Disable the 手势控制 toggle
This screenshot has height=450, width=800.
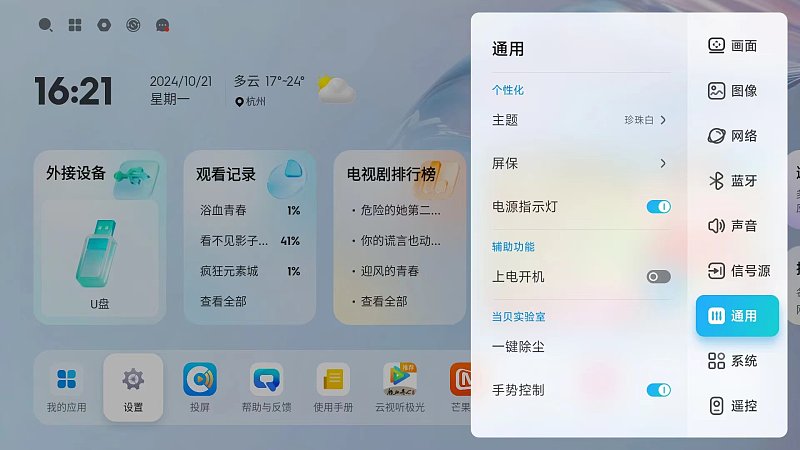click(x=659, y=390)
